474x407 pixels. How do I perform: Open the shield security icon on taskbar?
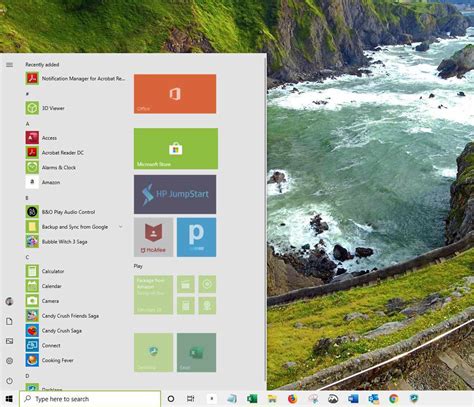414,399
